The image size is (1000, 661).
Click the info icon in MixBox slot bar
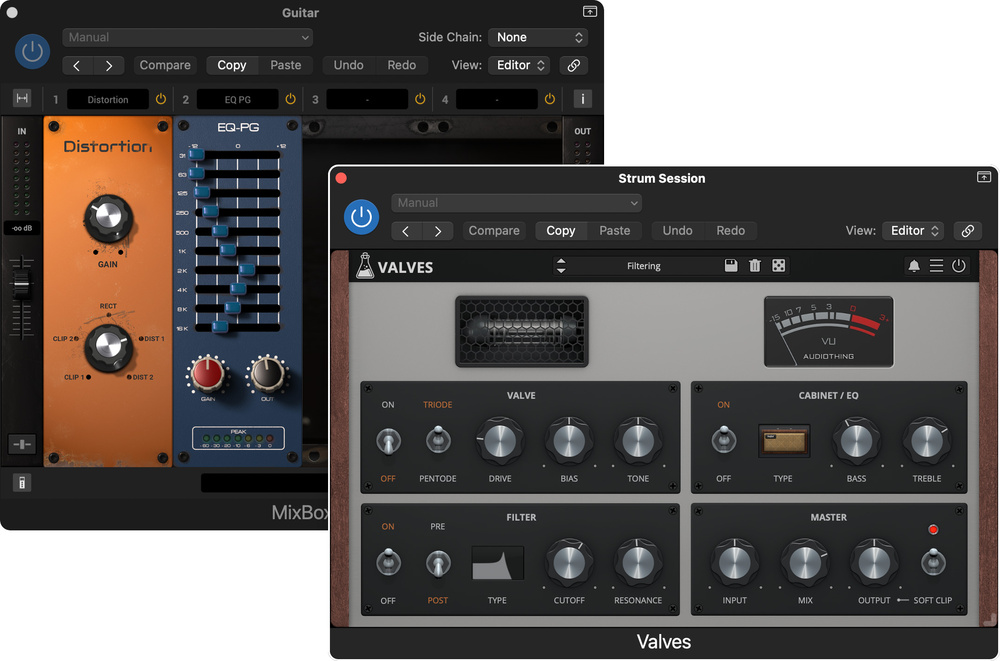point(583,99)
